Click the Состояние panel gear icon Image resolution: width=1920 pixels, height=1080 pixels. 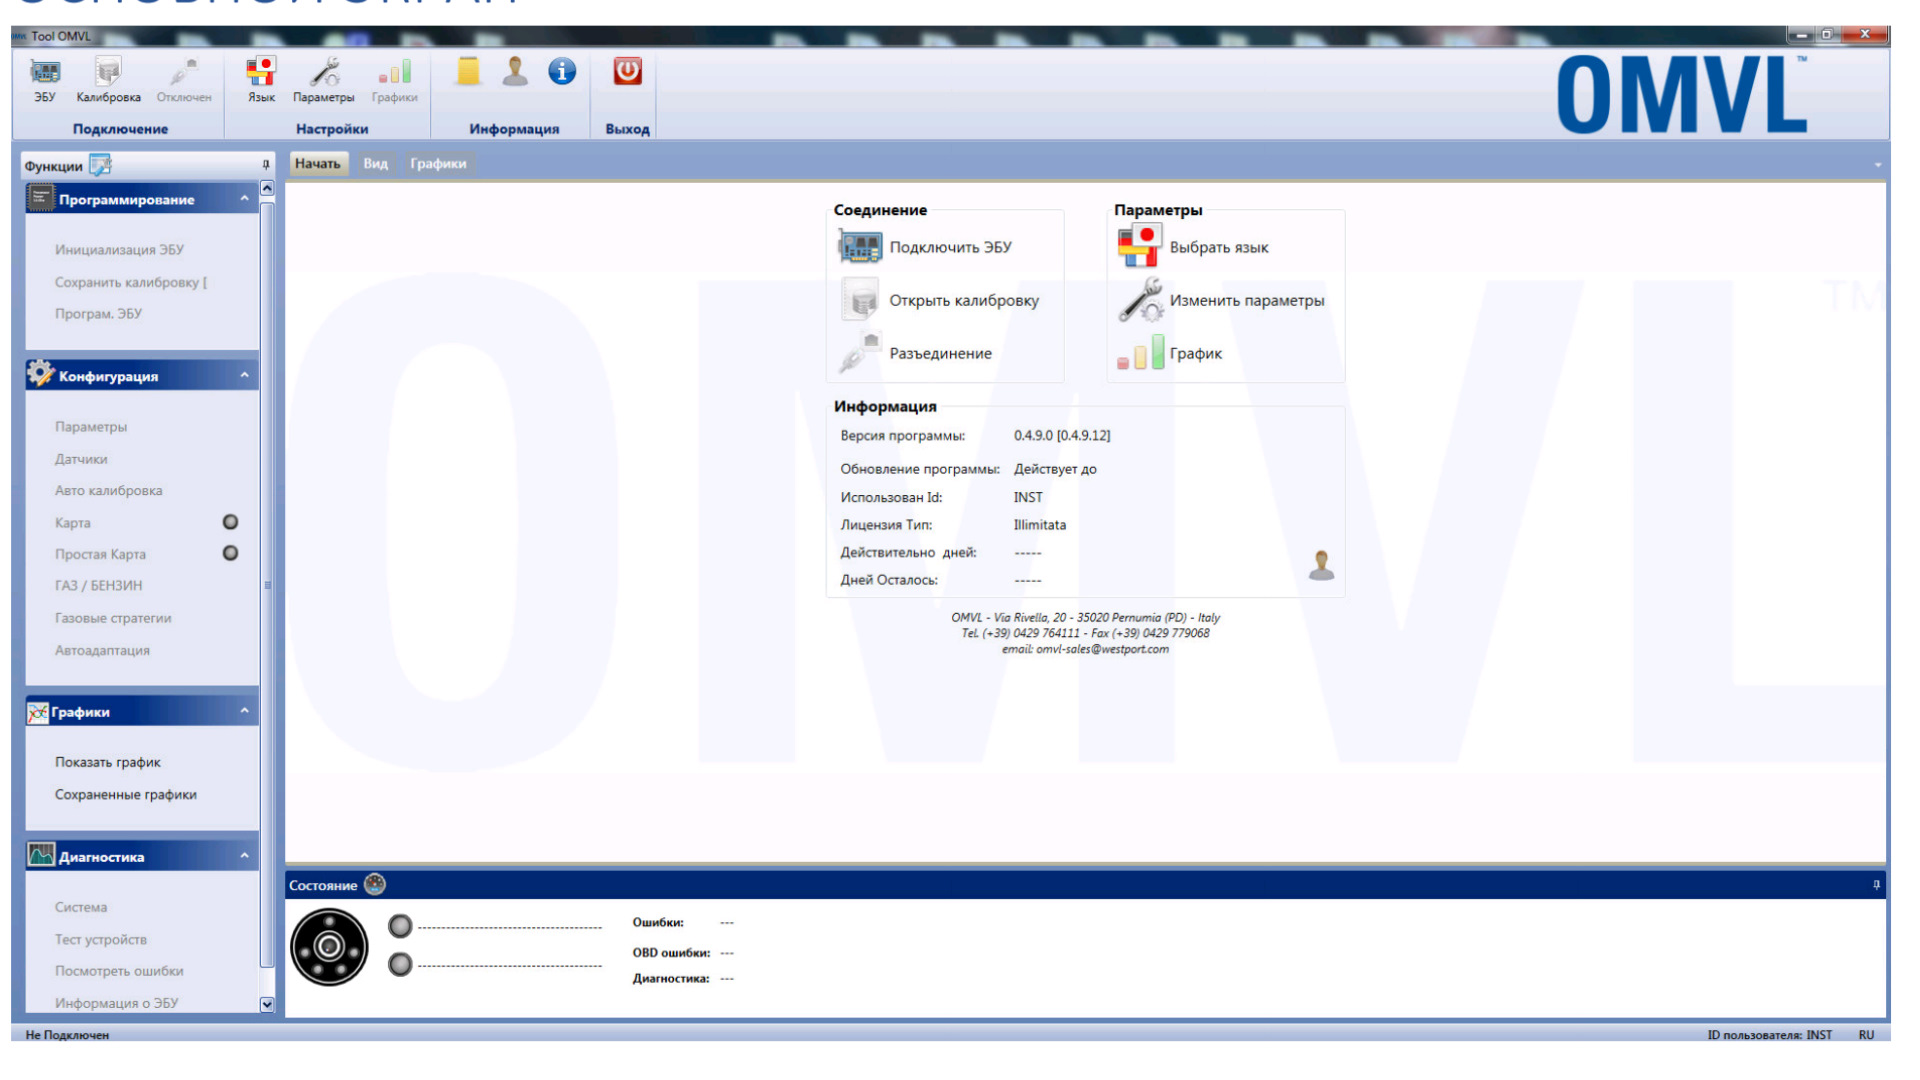[375, 885]
